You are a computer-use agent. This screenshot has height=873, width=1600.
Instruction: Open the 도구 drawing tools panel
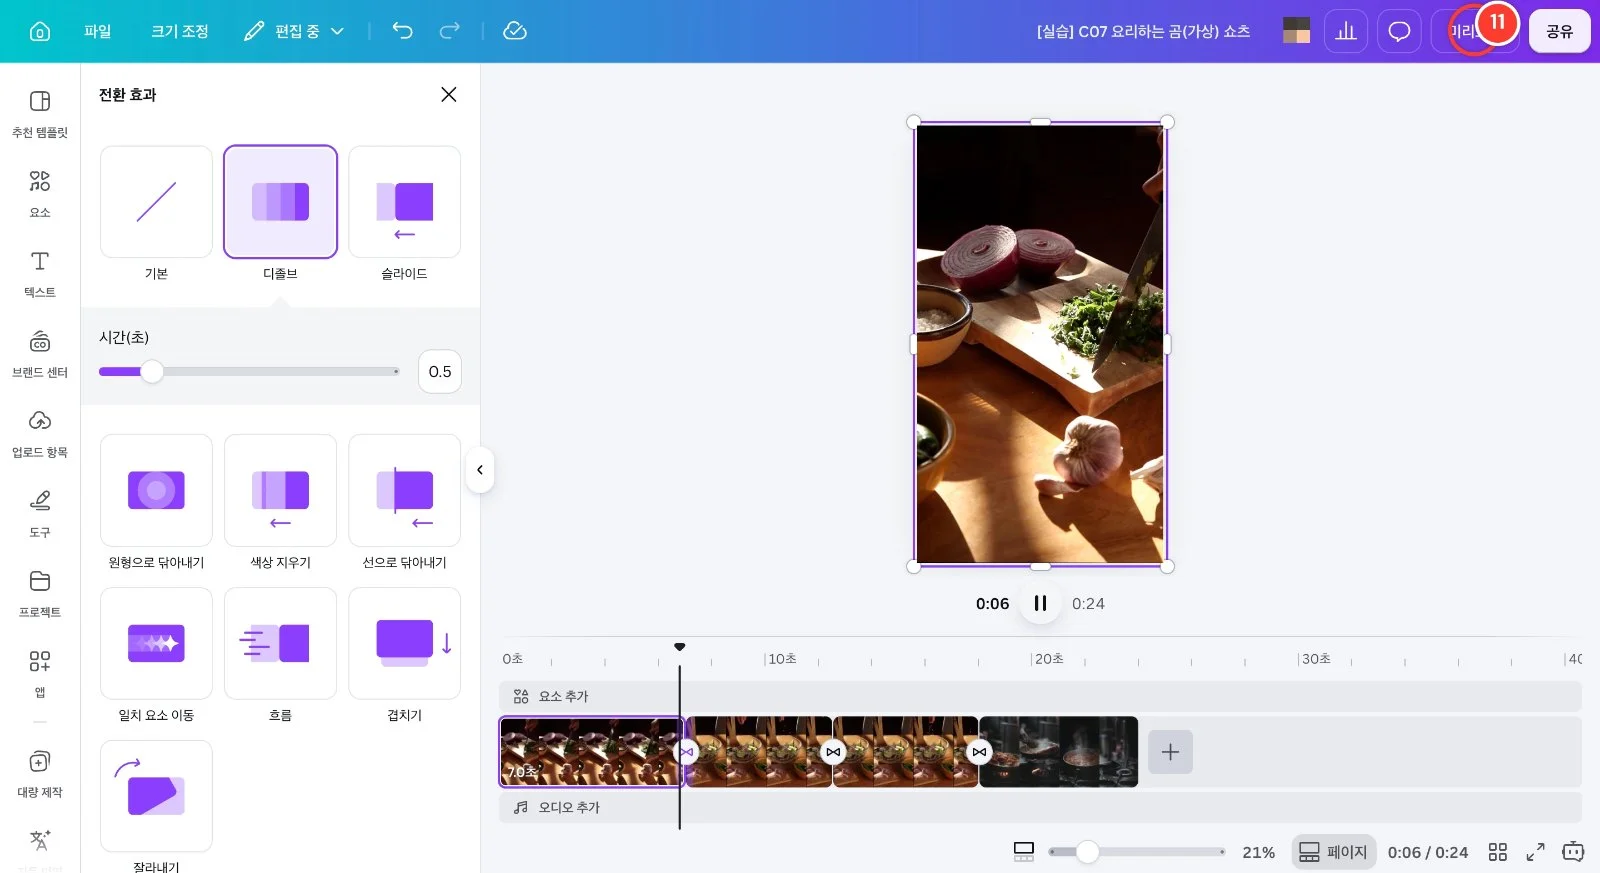point(40,514)
